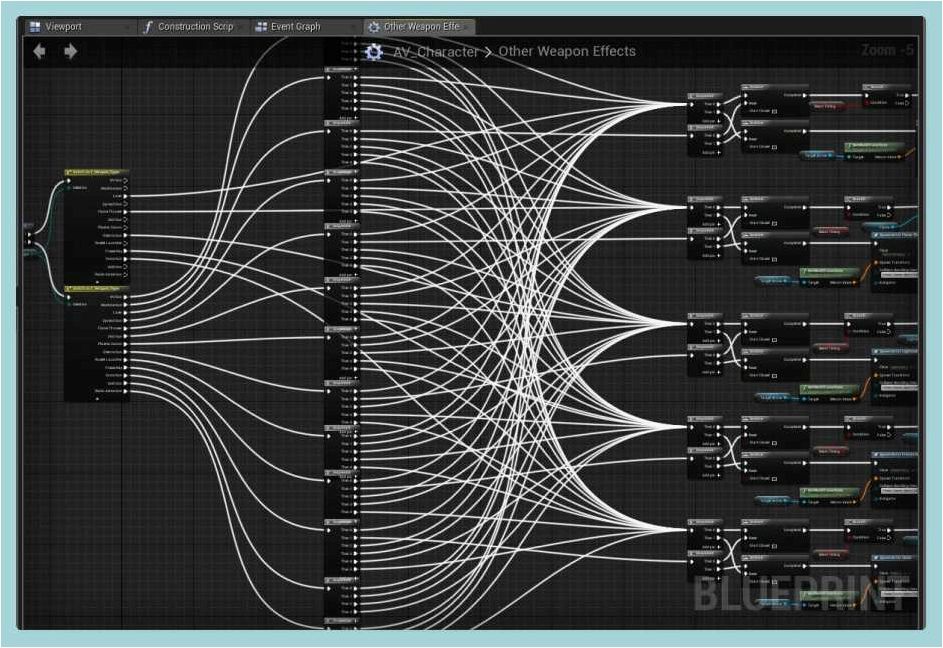Switch to the Event Graph tab
Viewport: 943px width, 648px height.
click(x=305, y=26)
